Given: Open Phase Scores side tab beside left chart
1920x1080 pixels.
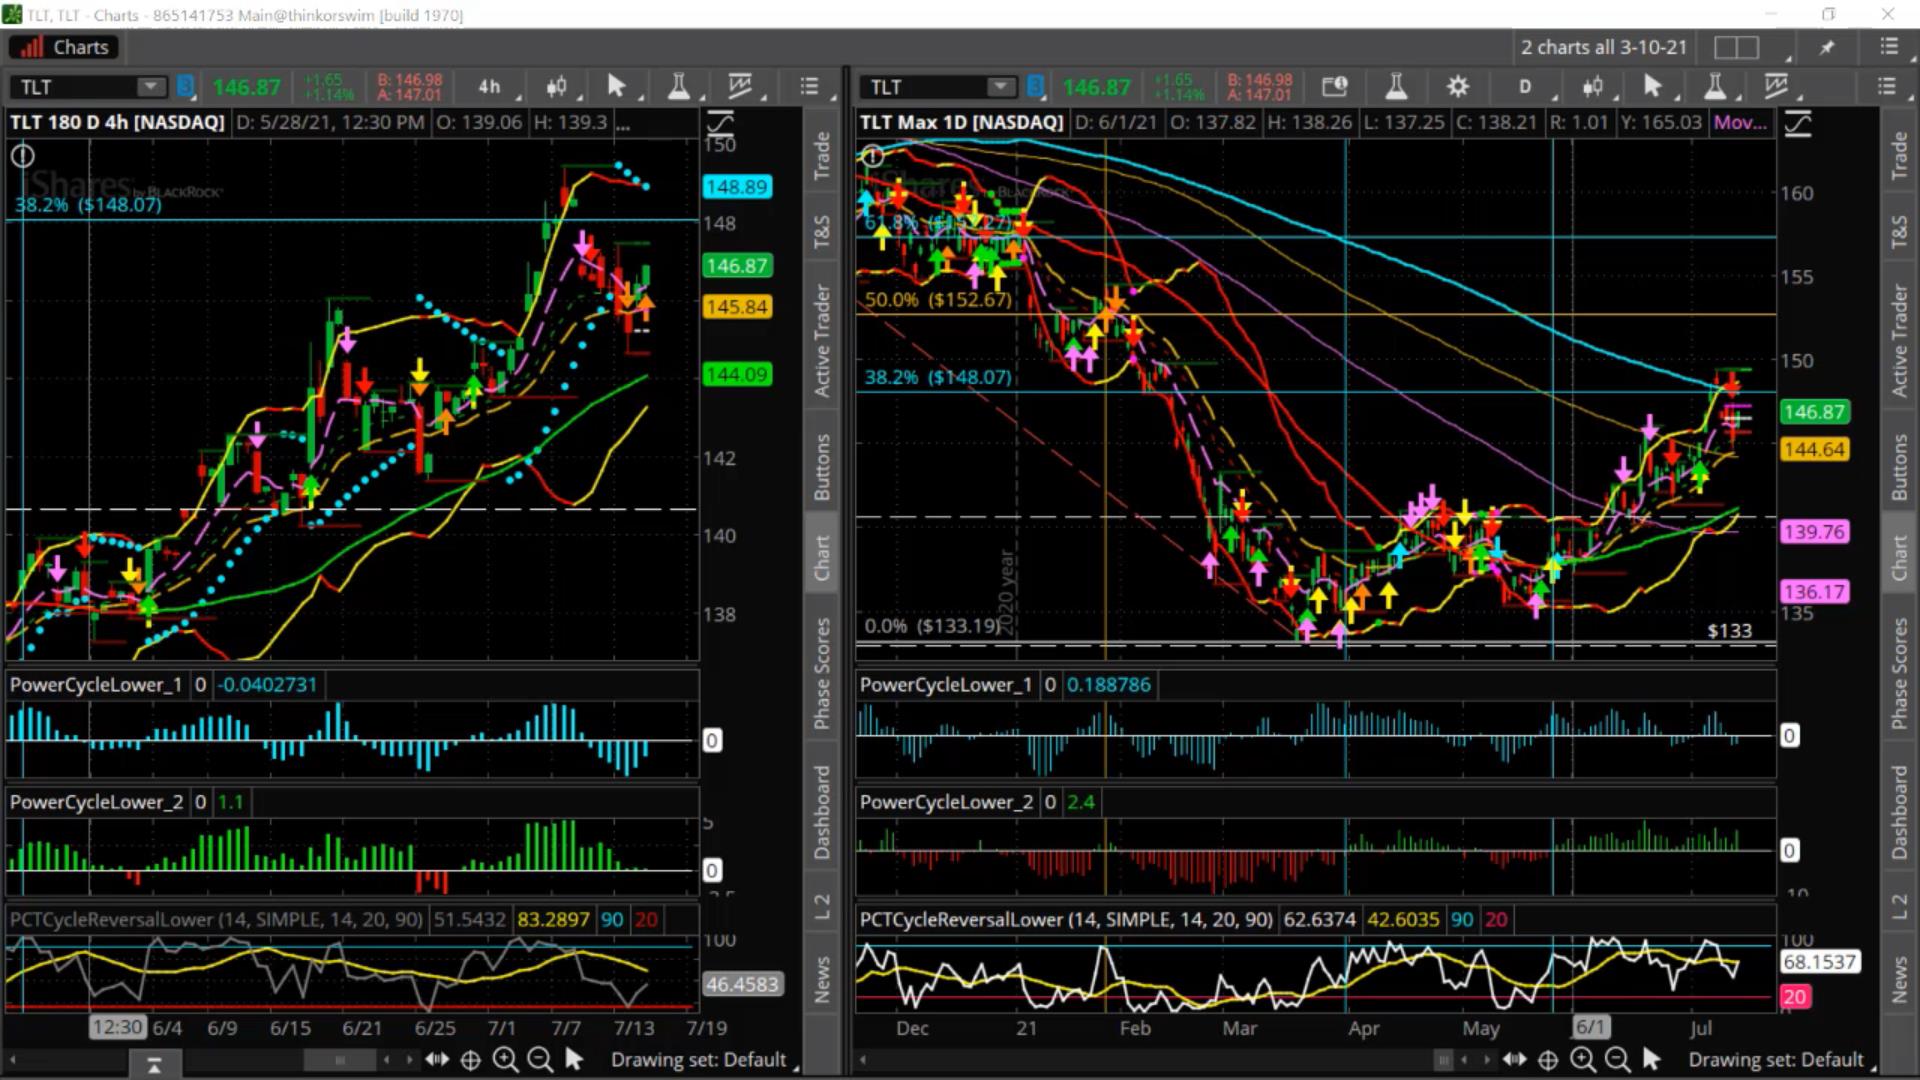Looking at the screenshot, I should [822, 673].
